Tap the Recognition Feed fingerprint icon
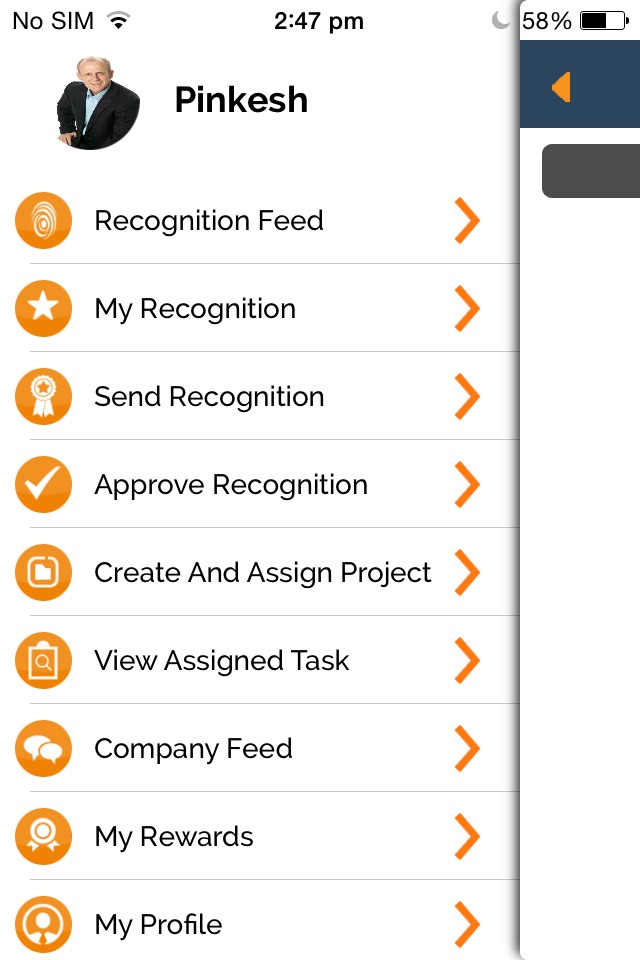This screenshot has height=960, width=640. tap(43, 220)
